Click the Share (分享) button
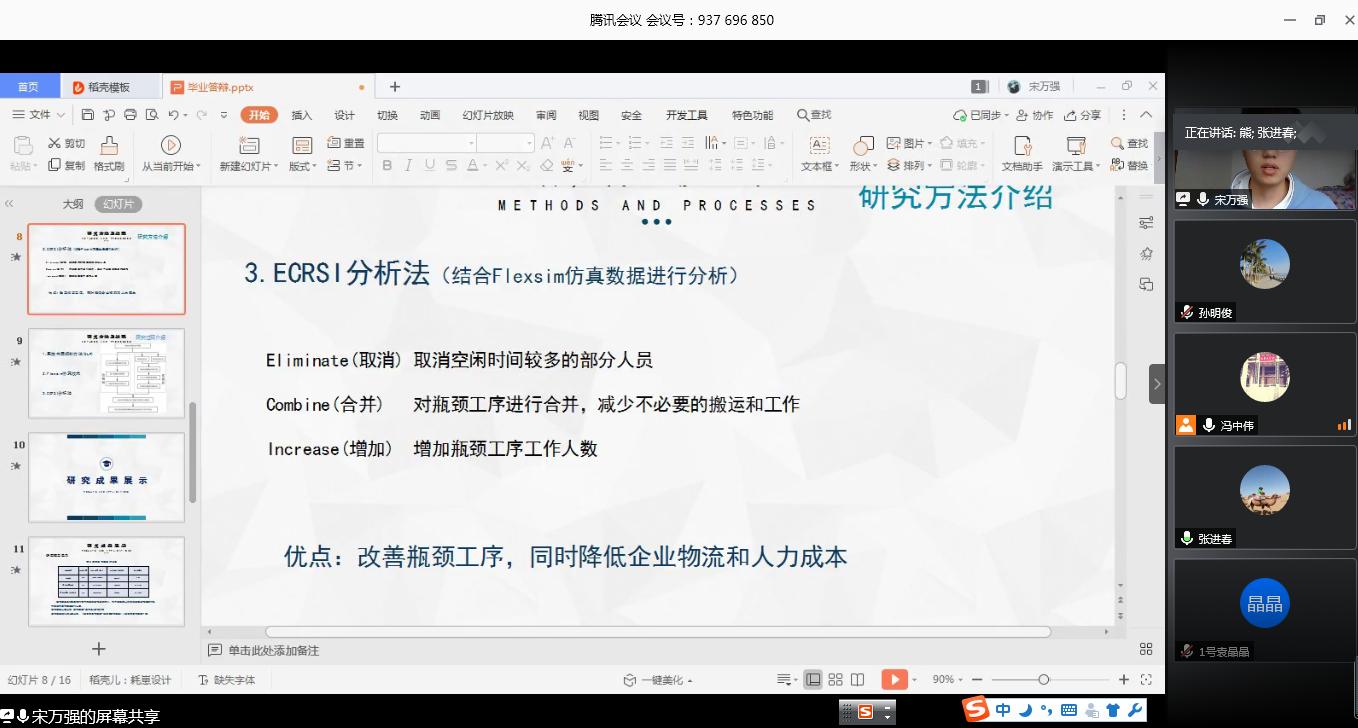Viewport: 1358px width, 728px height. [1083, 115]
